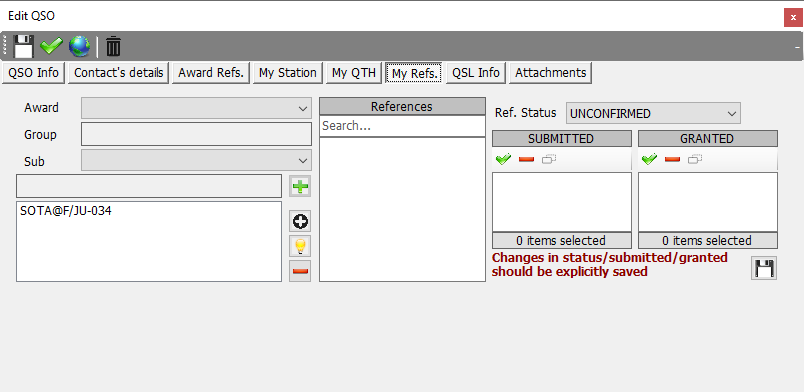Click the green checkmark toolbar icon
The height and width of the screenshot is (392, 804).
pos(51,47)
